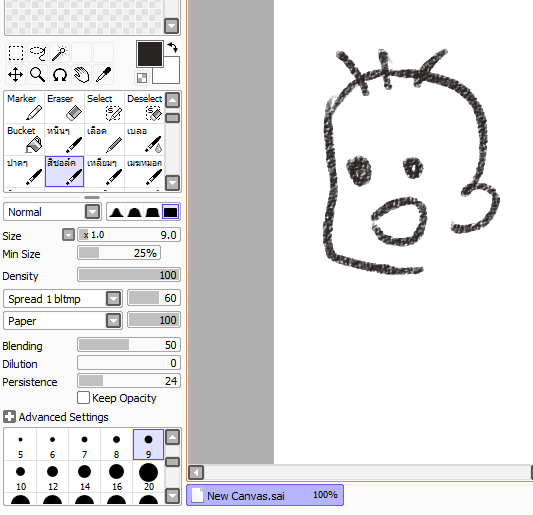Select the สีชอล์ค chalk brush
Viewport: 533px width, 515px height.
pyautogui.click(x=64, y=172)
